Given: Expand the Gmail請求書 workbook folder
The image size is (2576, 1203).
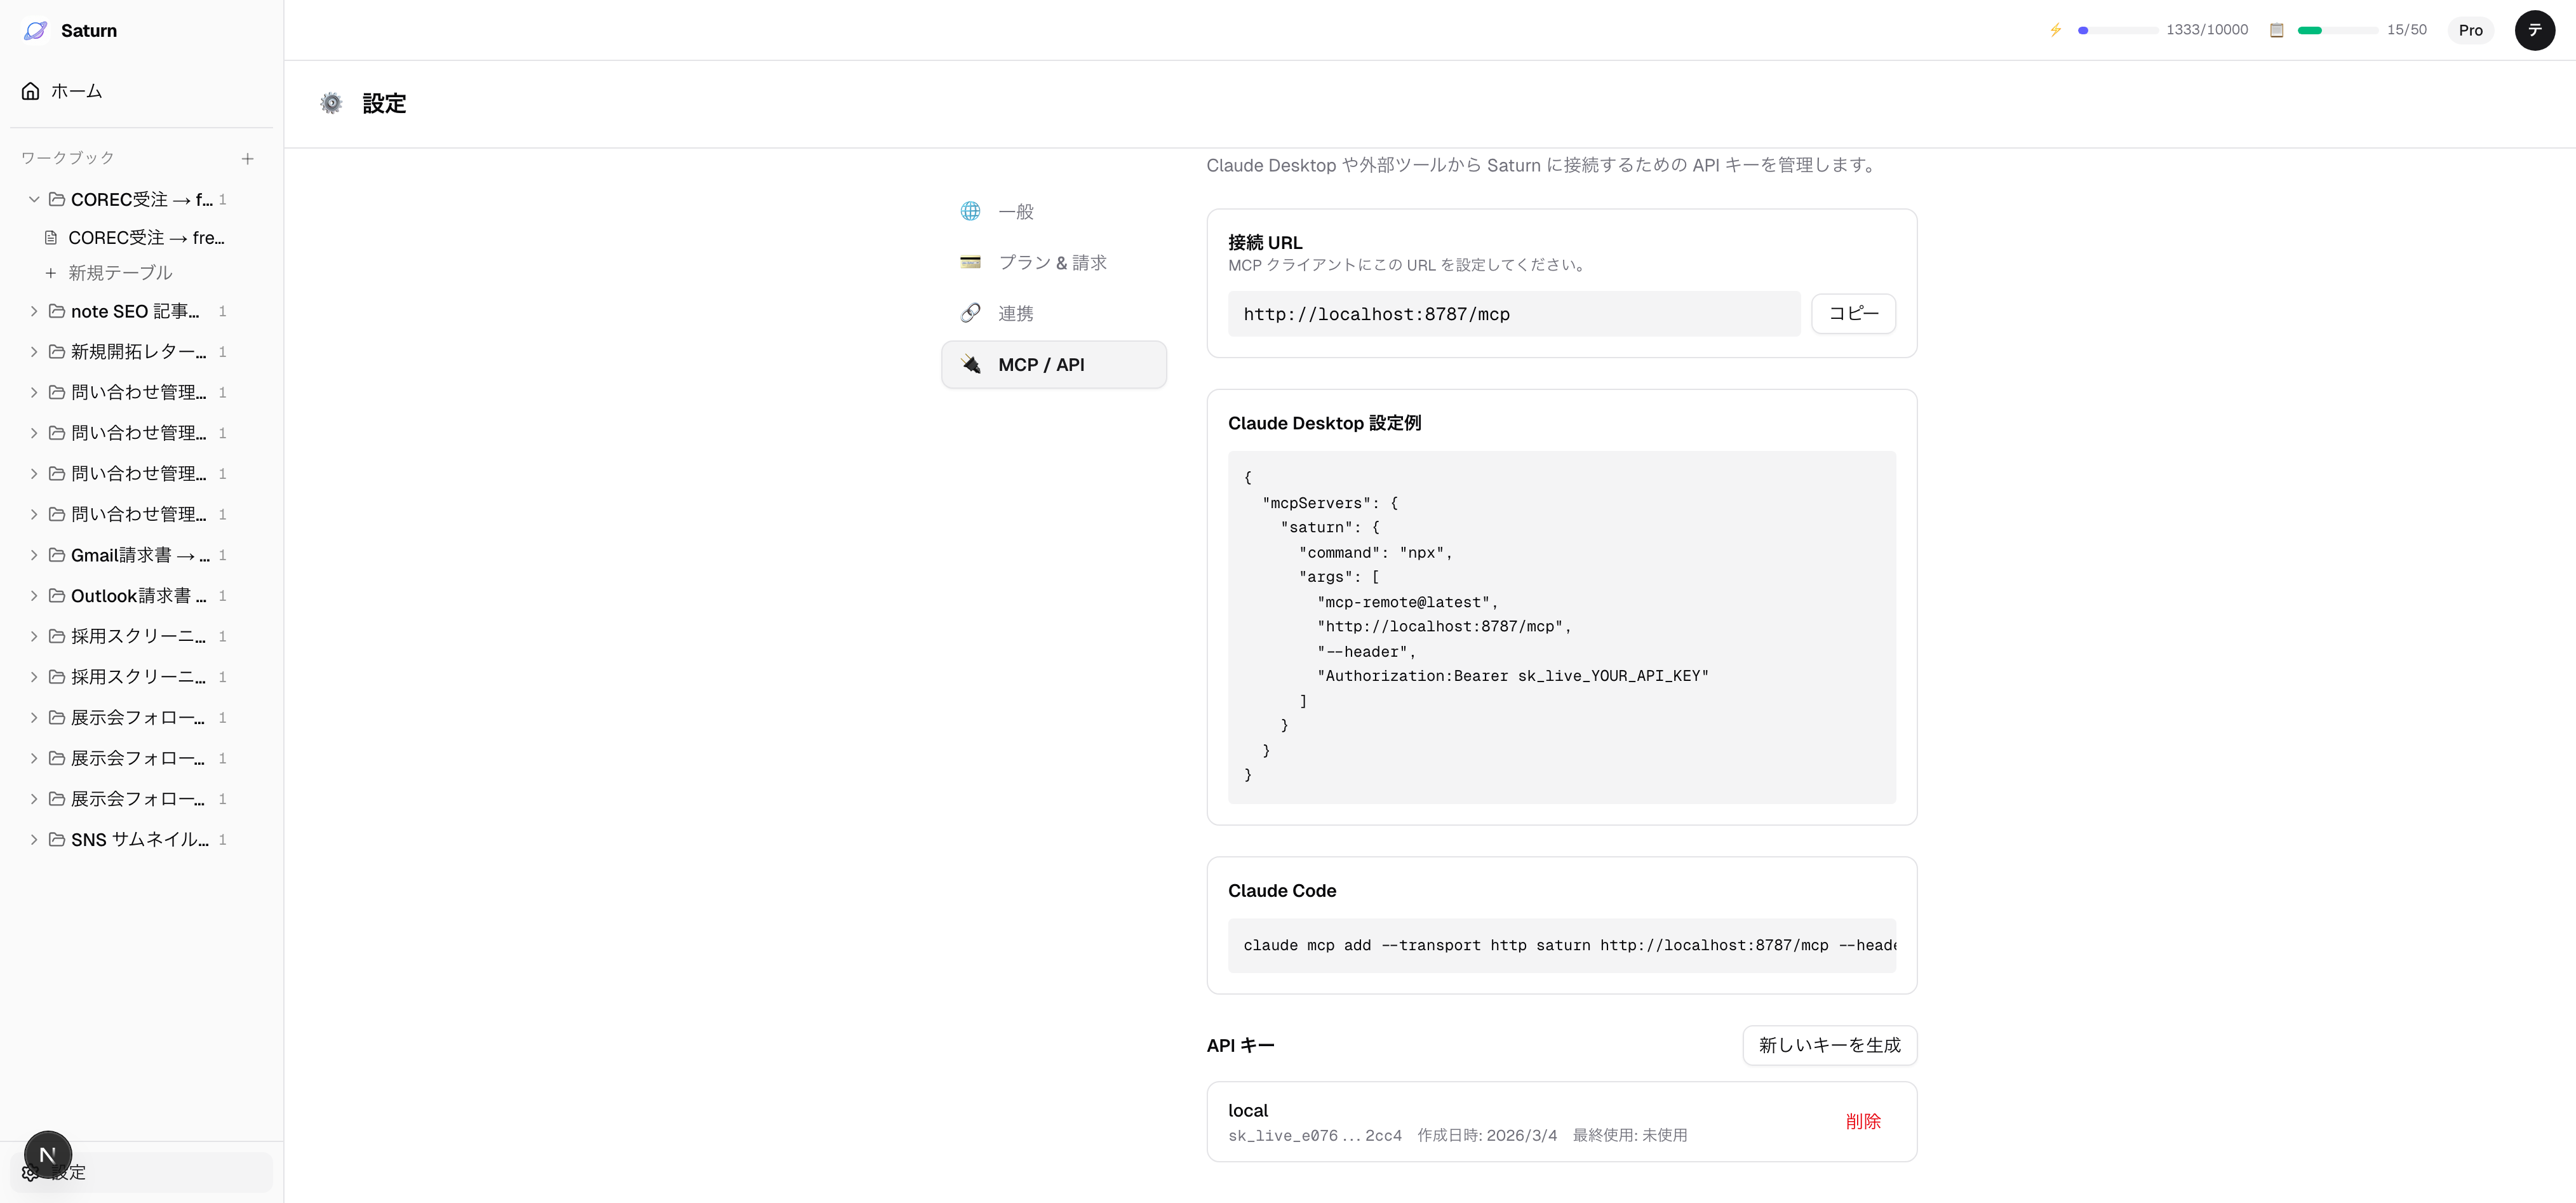Looking at the screenshot, I should click(x=34, y=555).
